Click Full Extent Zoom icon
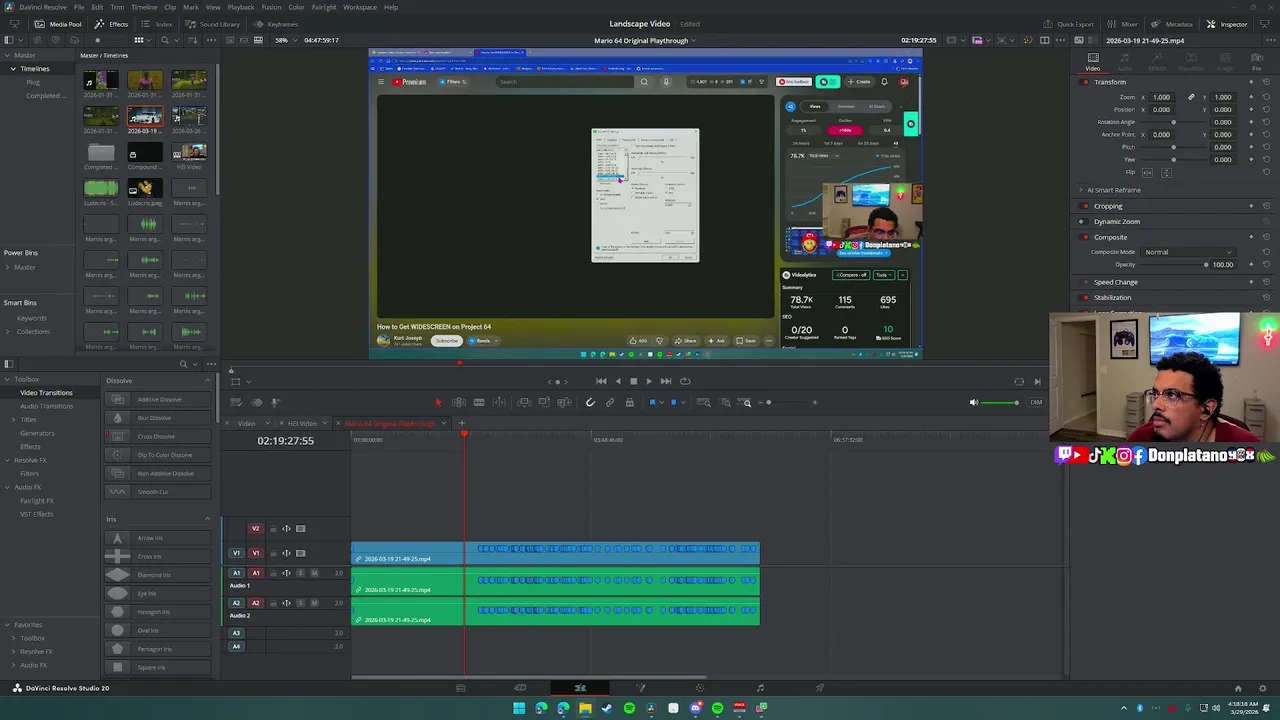1280x720 pixels. 704,402
